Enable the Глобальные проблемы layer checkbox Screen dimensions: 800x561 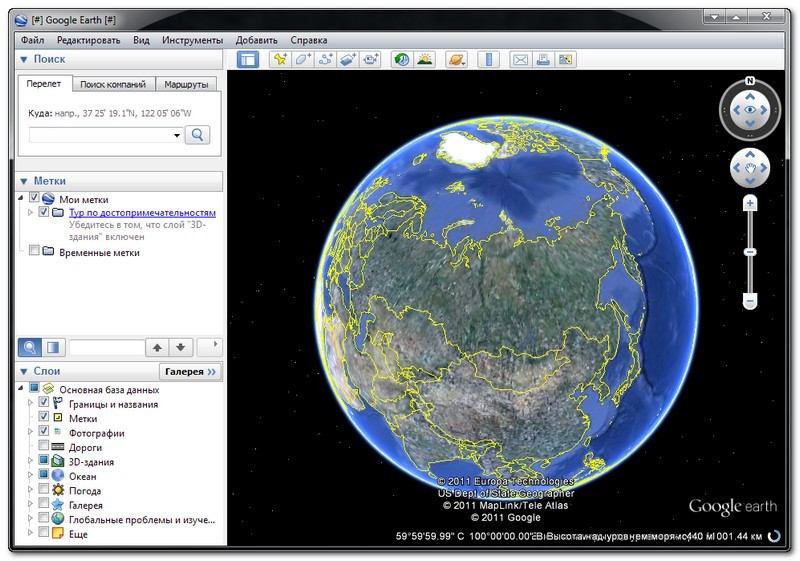[x=44, y=518]
